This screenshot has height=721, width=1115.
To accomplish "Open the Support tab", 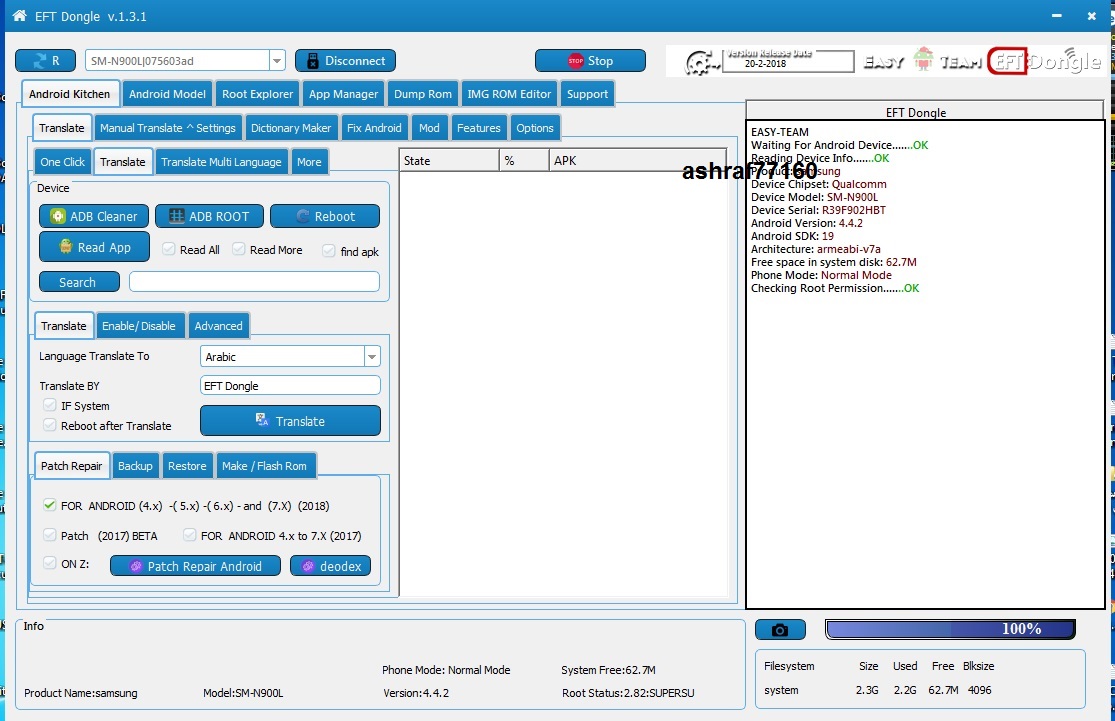I will [587, 94].
